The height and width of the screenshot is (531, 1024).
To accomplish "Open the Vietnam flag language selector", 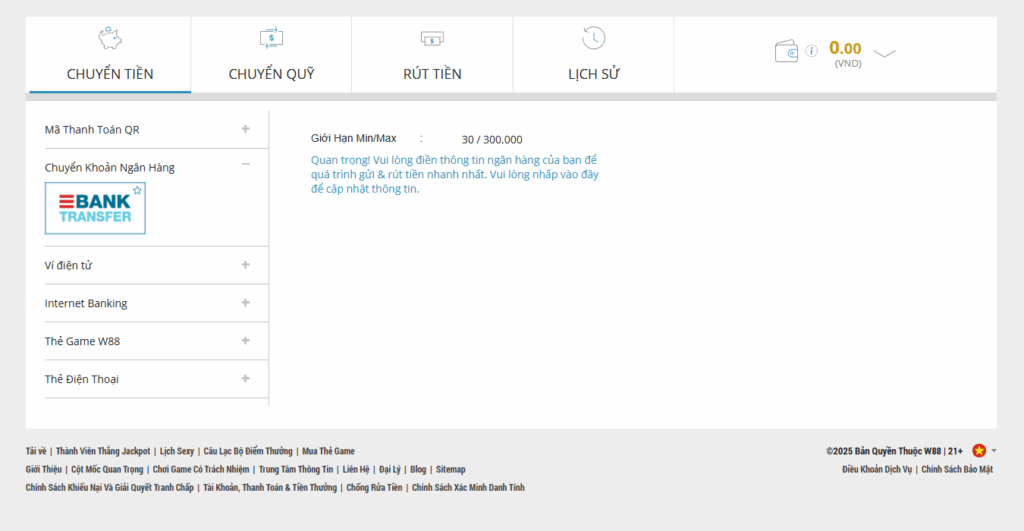I will coord(979,451).
